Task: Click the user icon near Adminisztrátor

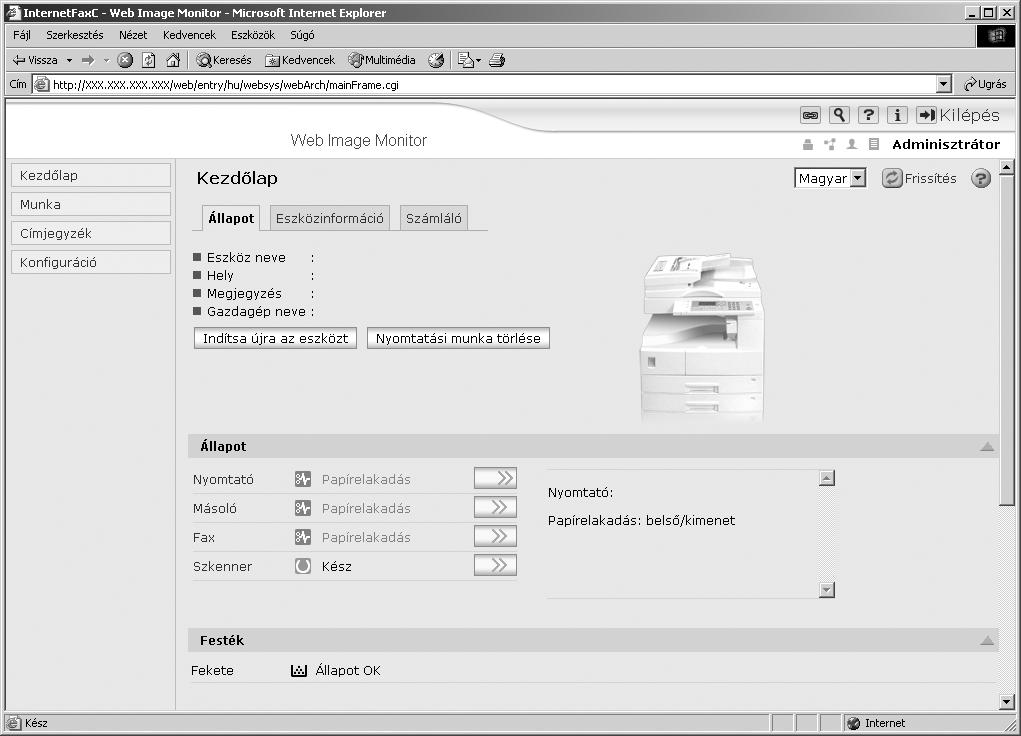Action: (x=851, y=144)
